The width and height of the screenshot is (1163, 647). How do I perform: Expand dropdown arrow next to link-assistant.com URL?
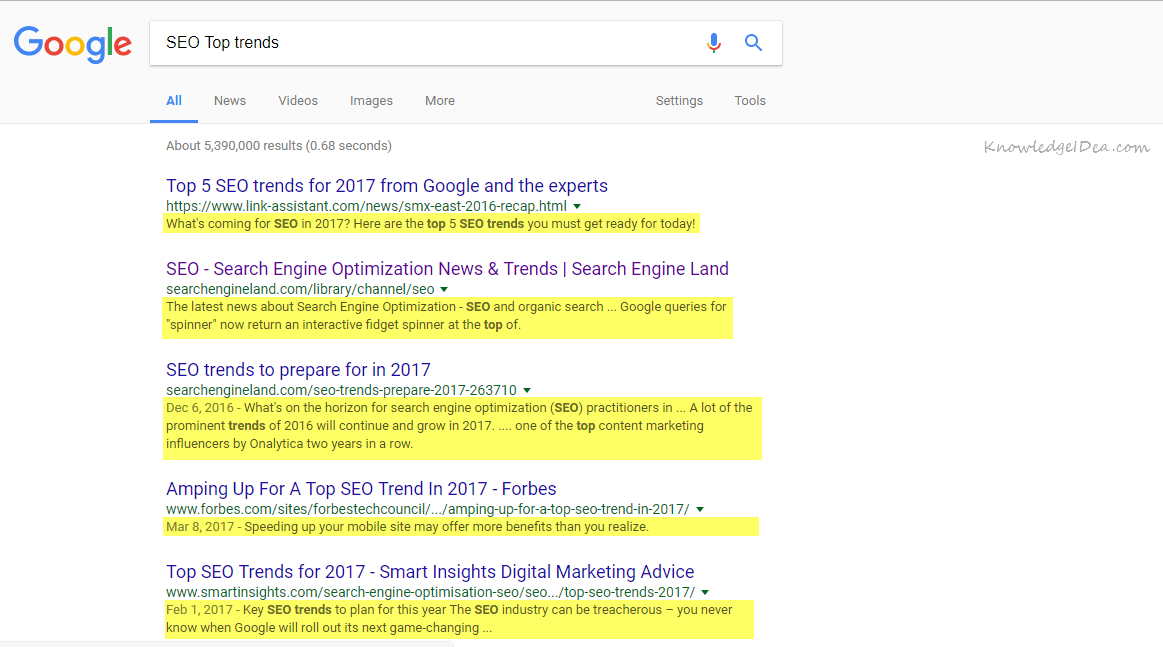click(x=577, y=206)
